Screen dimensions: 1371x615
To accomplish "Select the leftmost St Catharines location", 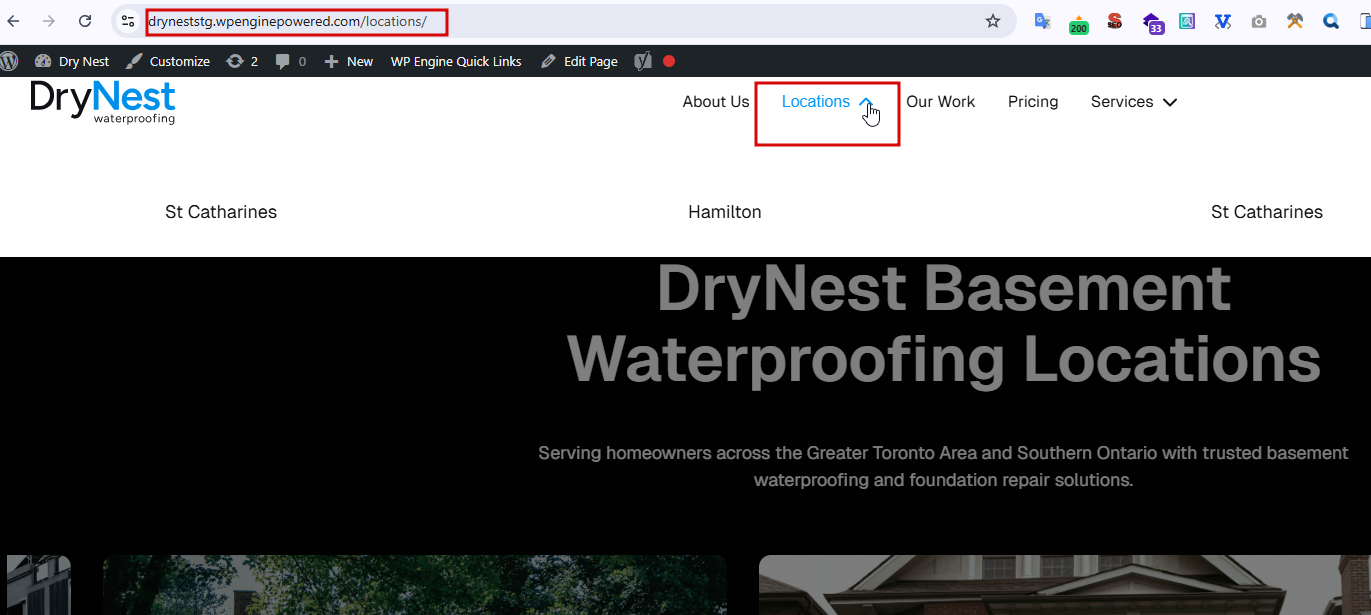I will (x=221, y=212).
